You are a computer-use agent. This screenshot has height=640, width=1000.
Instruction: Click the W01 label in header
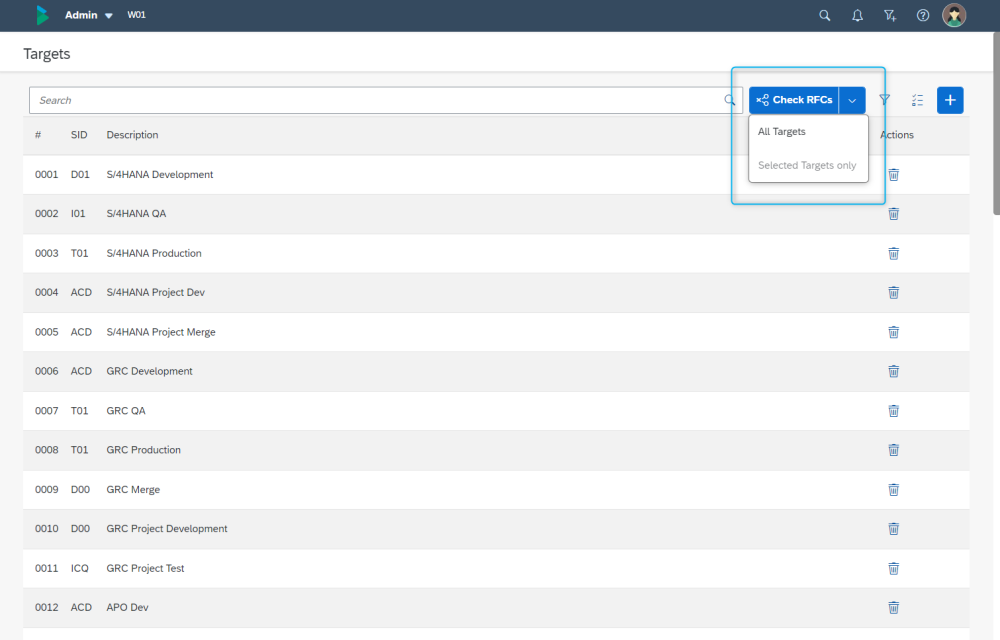point(136,15)
